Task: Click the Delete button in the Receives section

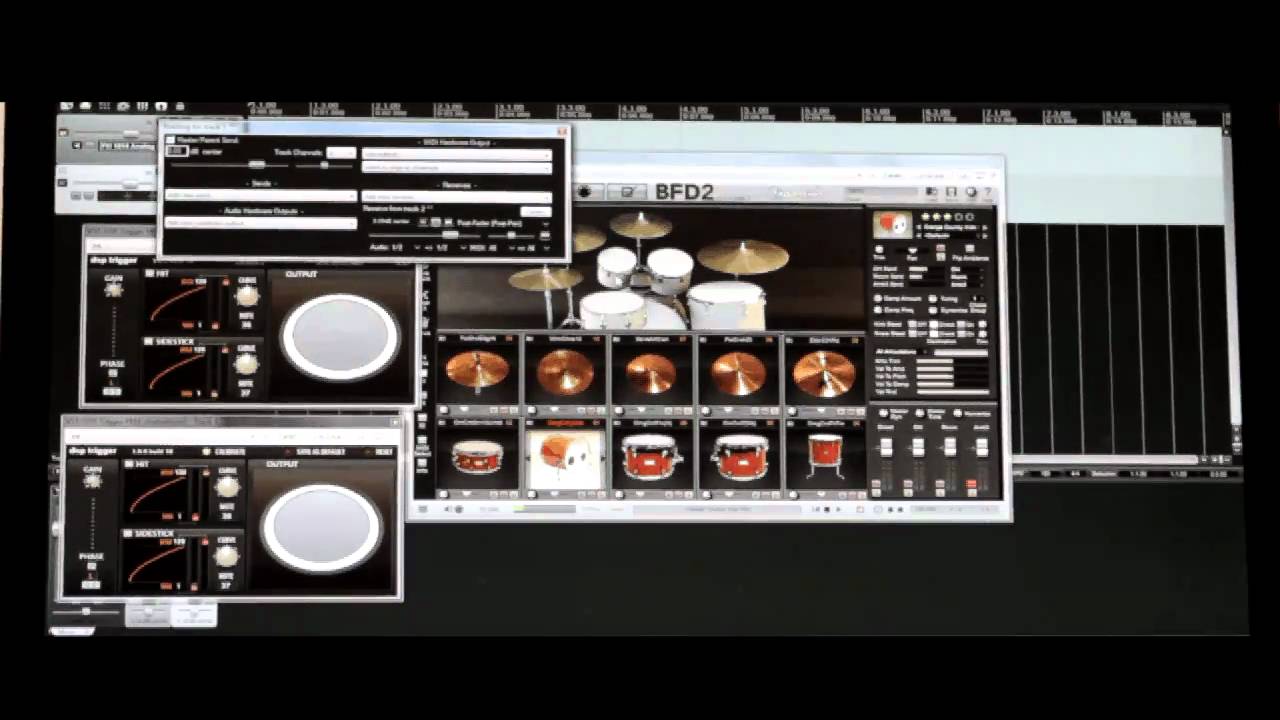Action: [x=536, y=211]
